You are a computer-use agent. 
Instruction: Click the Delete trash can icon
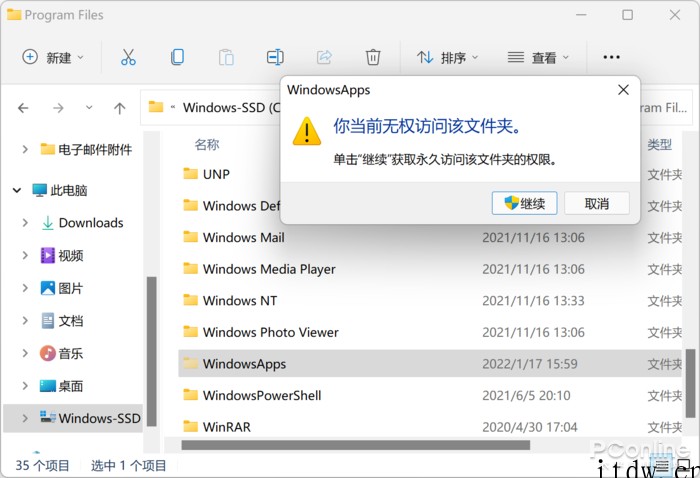[373, 57]
